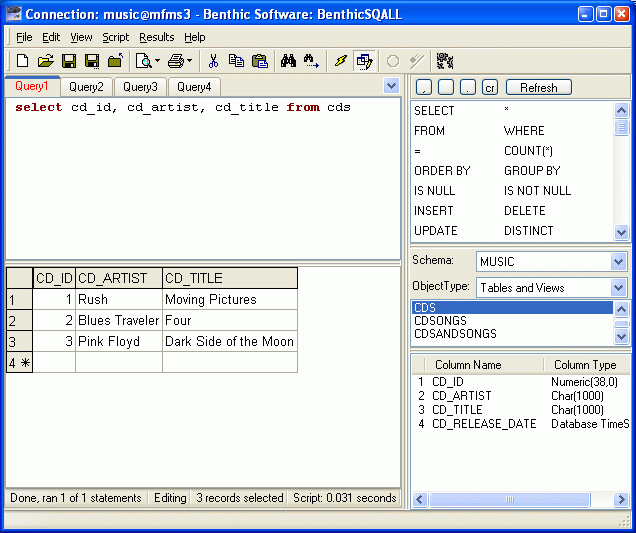
Task: Open the query tab list dropdown
Action: tap(391, 86)
